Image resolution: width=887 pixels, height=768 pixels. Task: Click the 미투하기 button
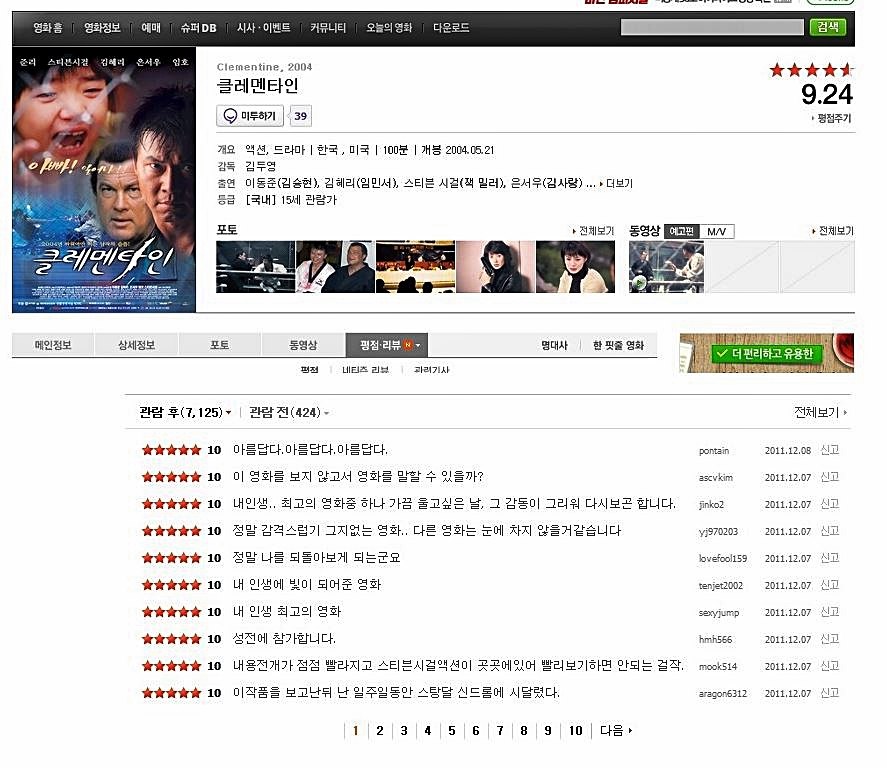tap(249, 115)
